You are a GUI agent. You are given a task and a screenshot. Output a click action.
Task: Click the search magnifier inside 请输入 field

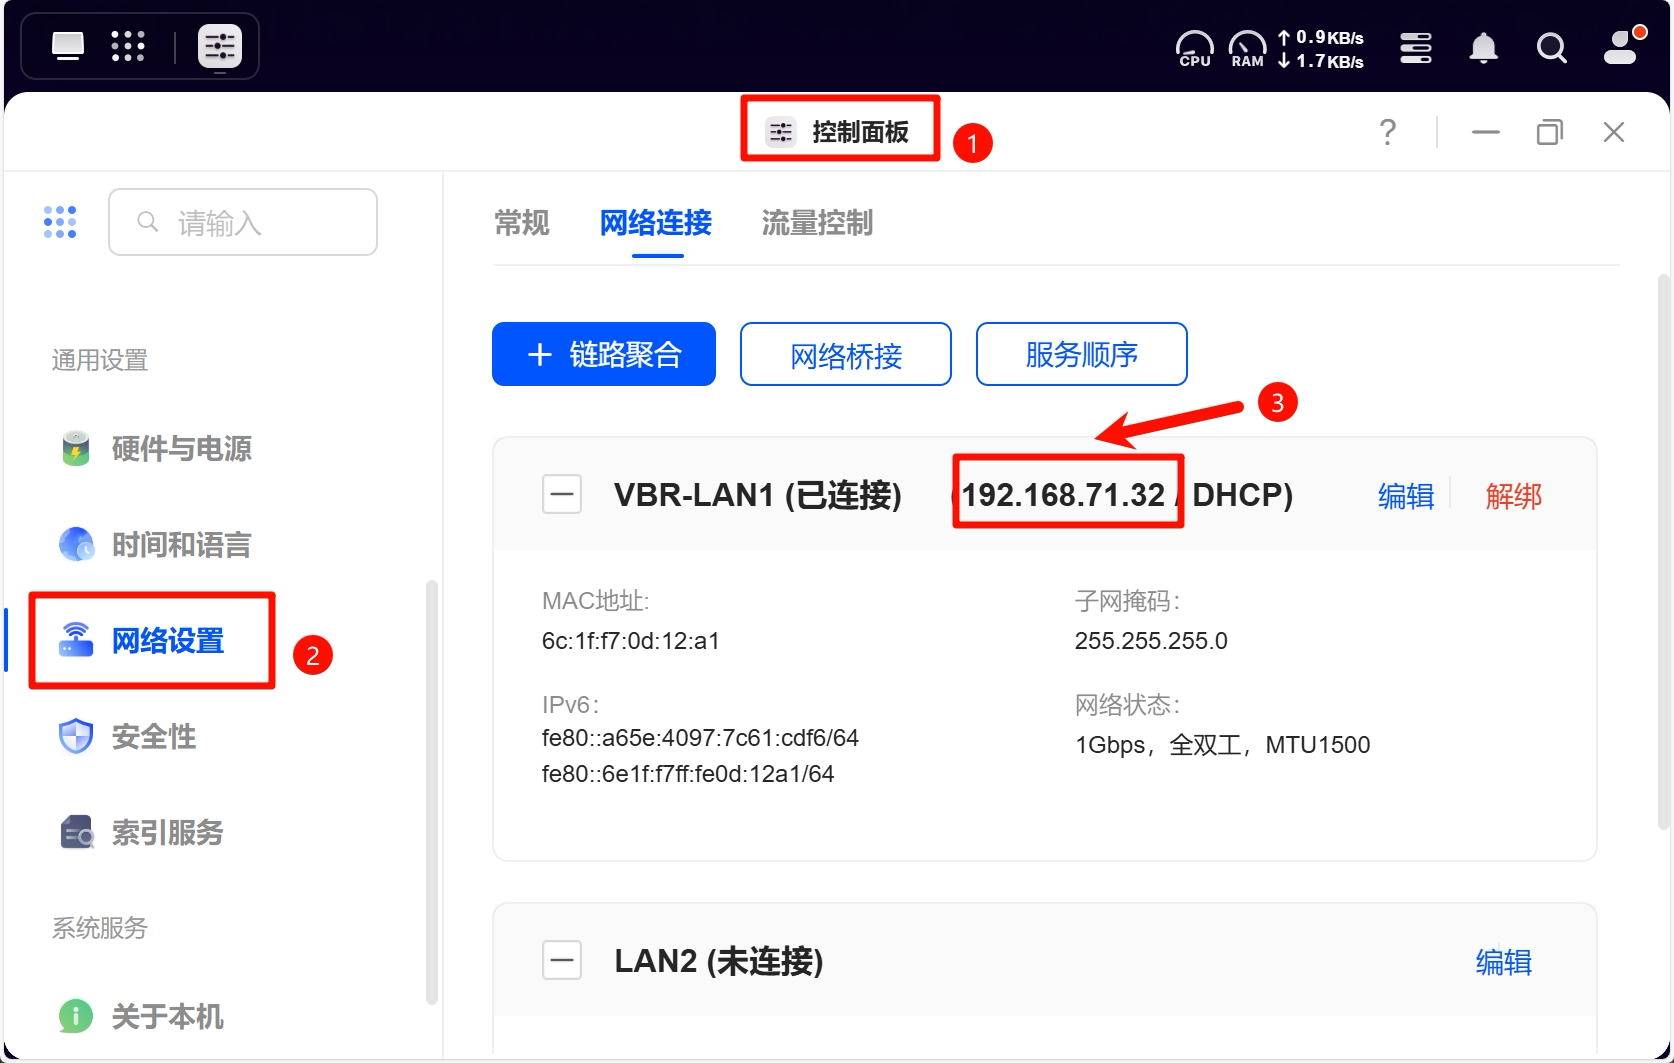pyautogui.click(x=147, y=222)
